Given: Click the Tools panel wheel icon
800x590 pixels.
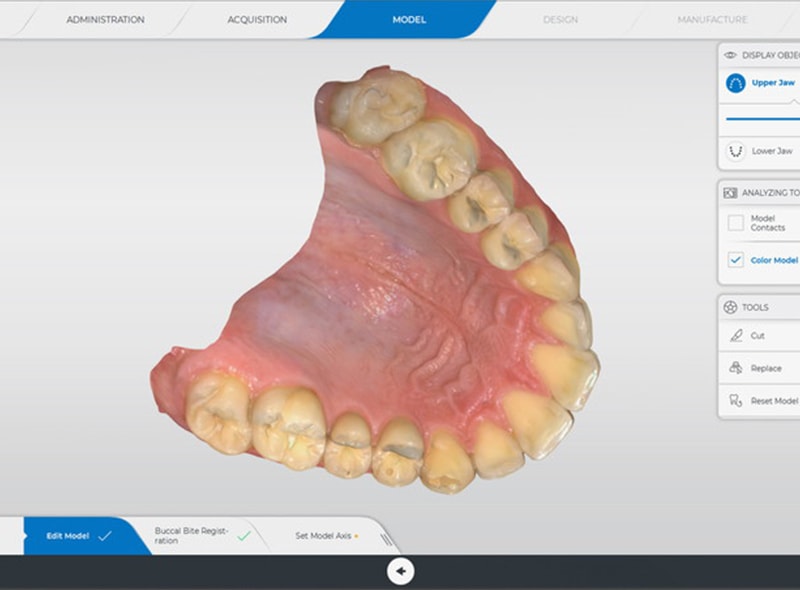Looking at the screenshot, I should tap(730, 307).
